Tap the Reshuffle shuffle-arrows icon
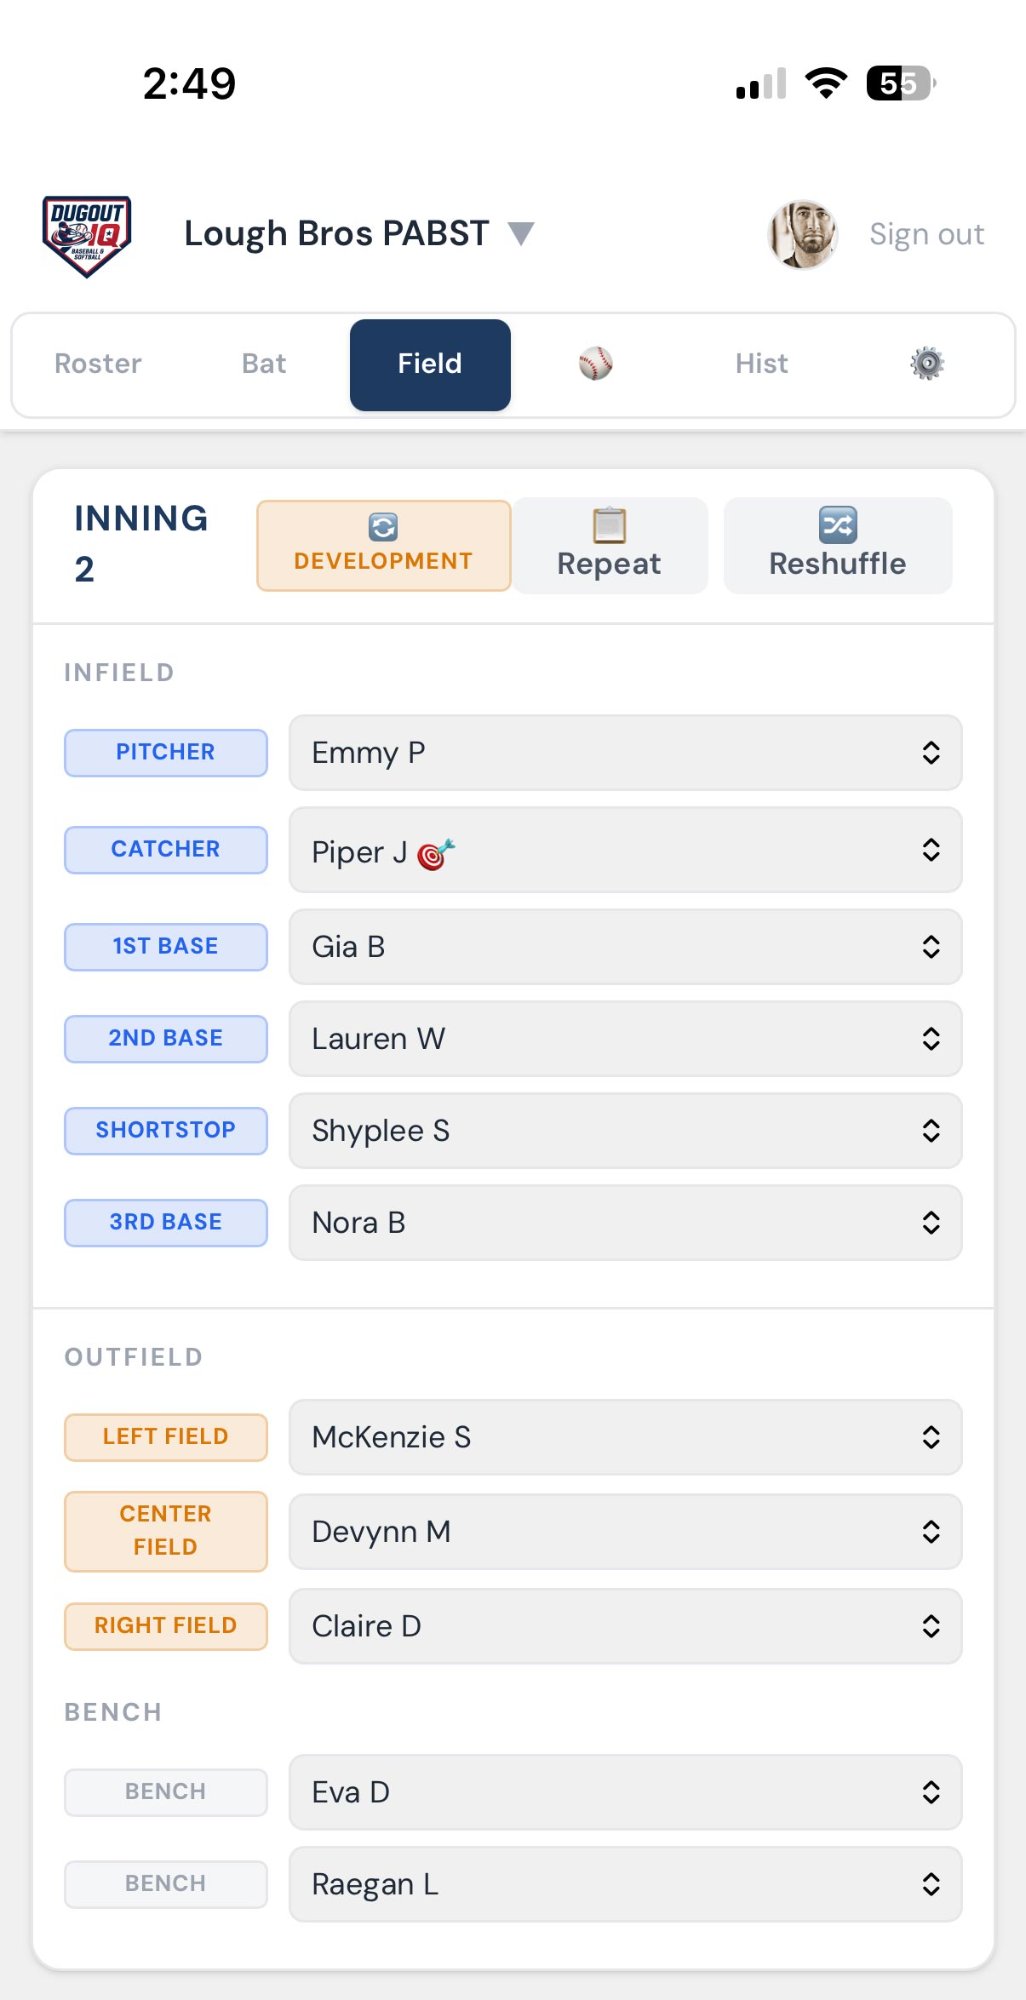The image size is (1026, 2000). tap(837, 525)
